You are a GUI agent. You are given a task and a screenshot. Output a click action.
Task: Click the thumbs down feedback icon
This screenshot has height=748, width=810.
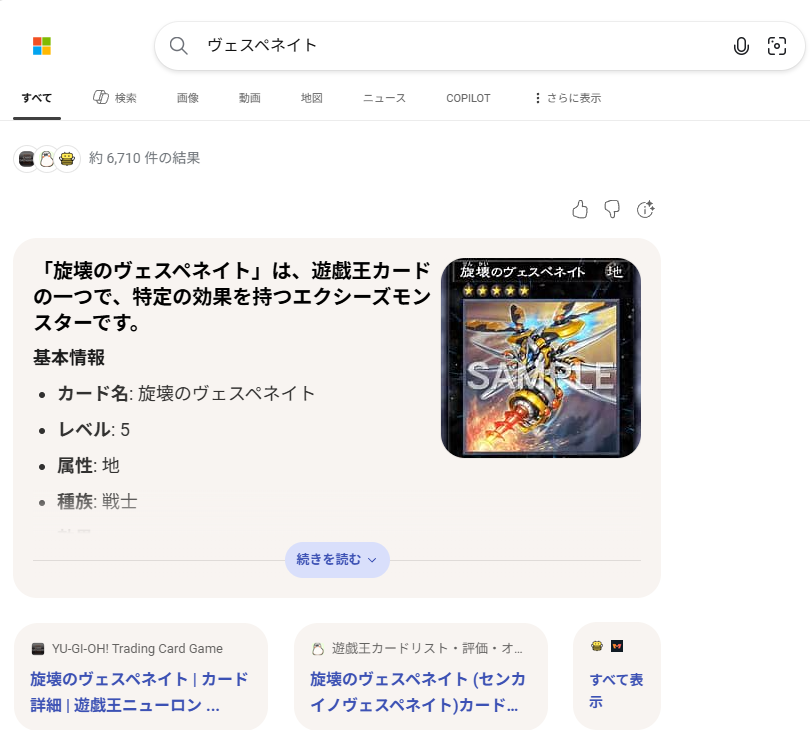point(613,209)
